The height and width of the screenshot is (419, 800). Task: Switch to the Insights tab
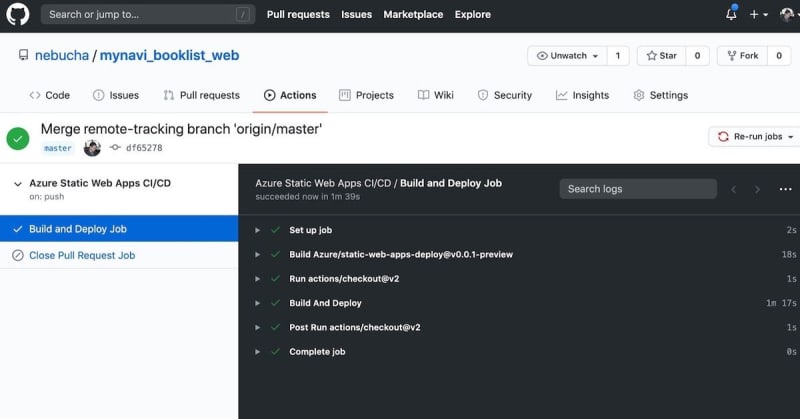point(582,95)
